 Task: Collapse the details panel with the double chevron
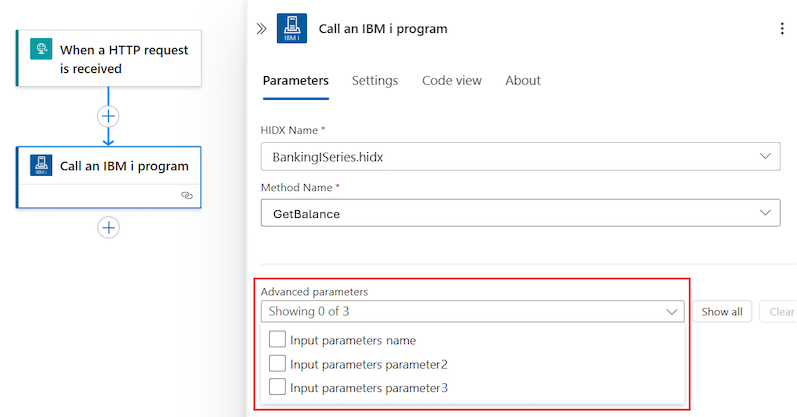point(262,29)
